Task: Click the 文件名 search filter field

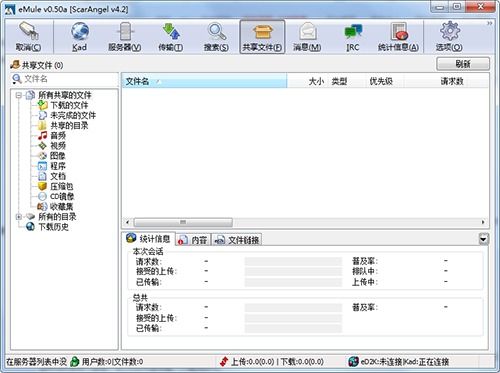Action: 64,79
